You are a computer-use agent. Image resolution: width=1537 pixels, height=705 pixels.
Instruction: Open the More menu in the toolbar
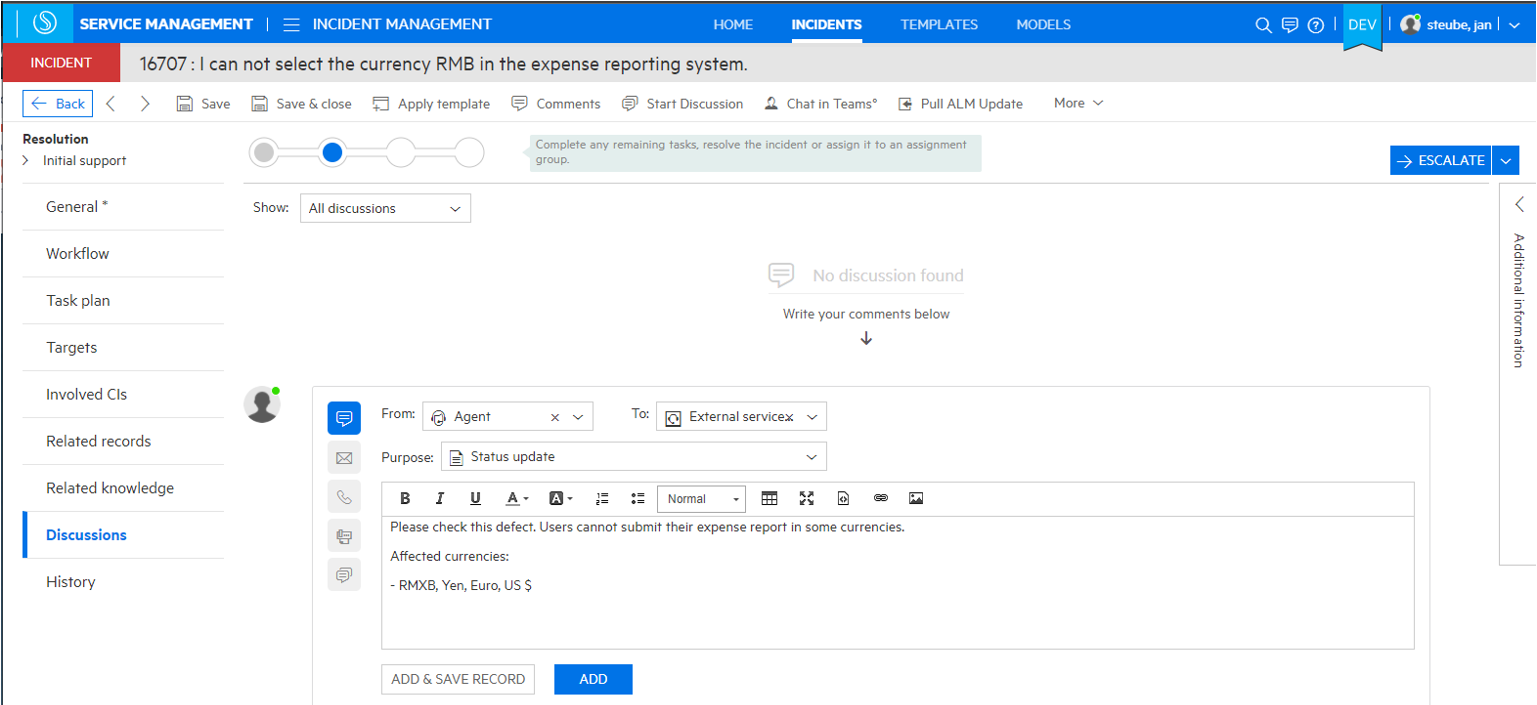point(1077,103)
